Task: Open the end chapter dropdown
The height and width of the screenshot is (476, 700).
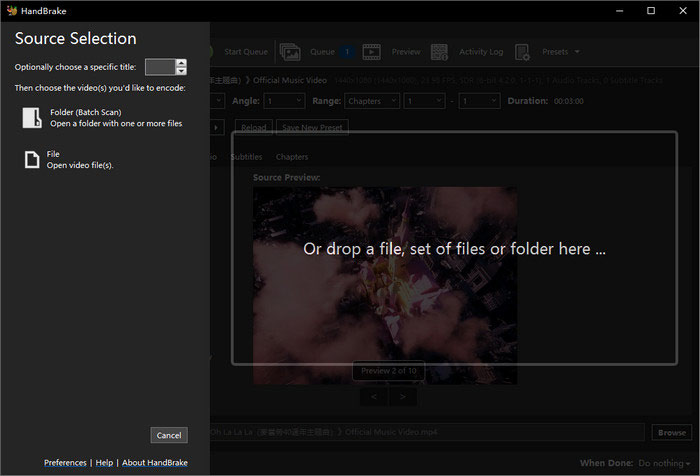Action: [x=479, y=101]
